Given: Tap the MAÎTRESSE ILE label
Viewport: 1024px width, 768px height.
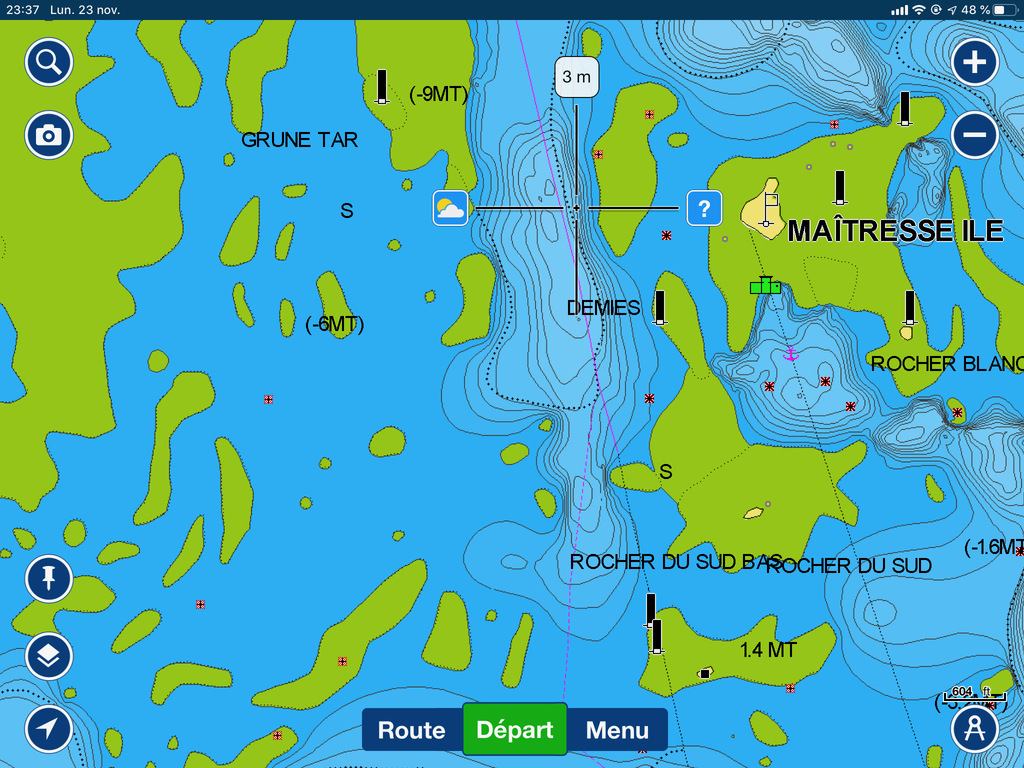Looking at the screenshot, I should (x=895, y=231).
